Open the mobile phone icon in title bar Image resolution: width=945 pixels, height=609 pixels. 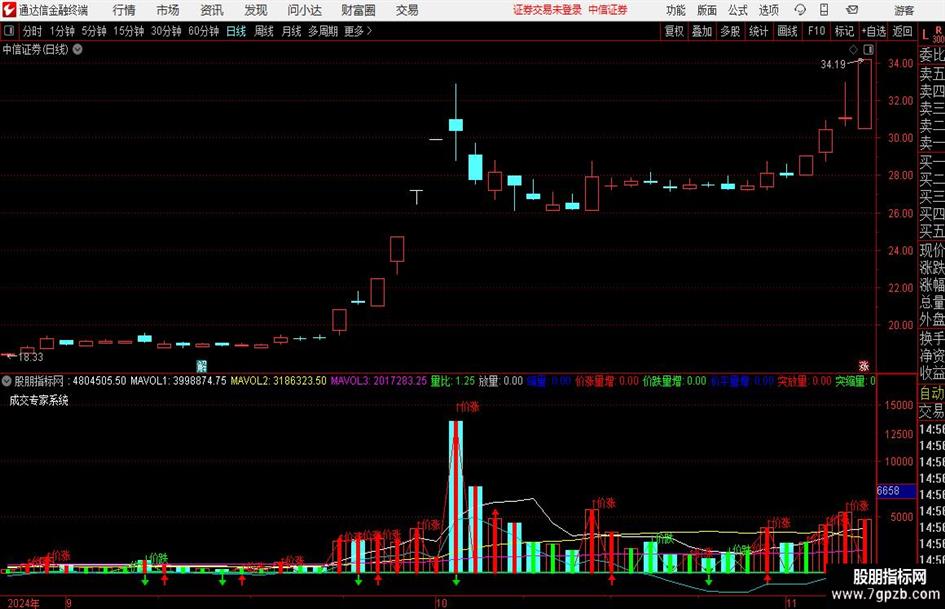click(824, 10)
